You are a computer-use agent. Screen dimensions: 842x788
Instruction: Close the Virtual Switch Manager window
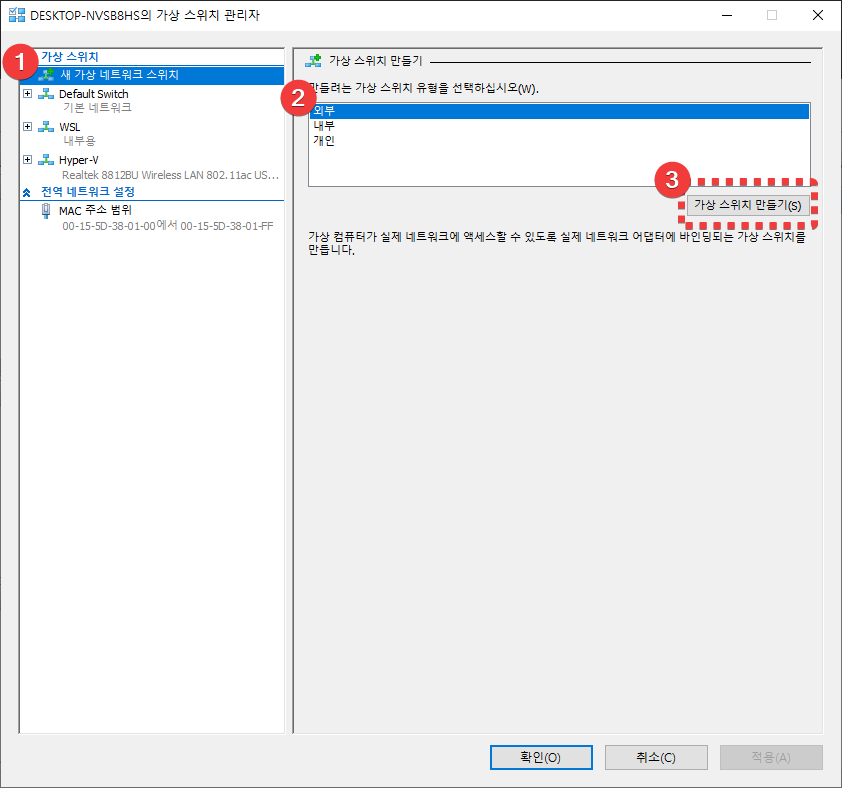click(818, 15)
